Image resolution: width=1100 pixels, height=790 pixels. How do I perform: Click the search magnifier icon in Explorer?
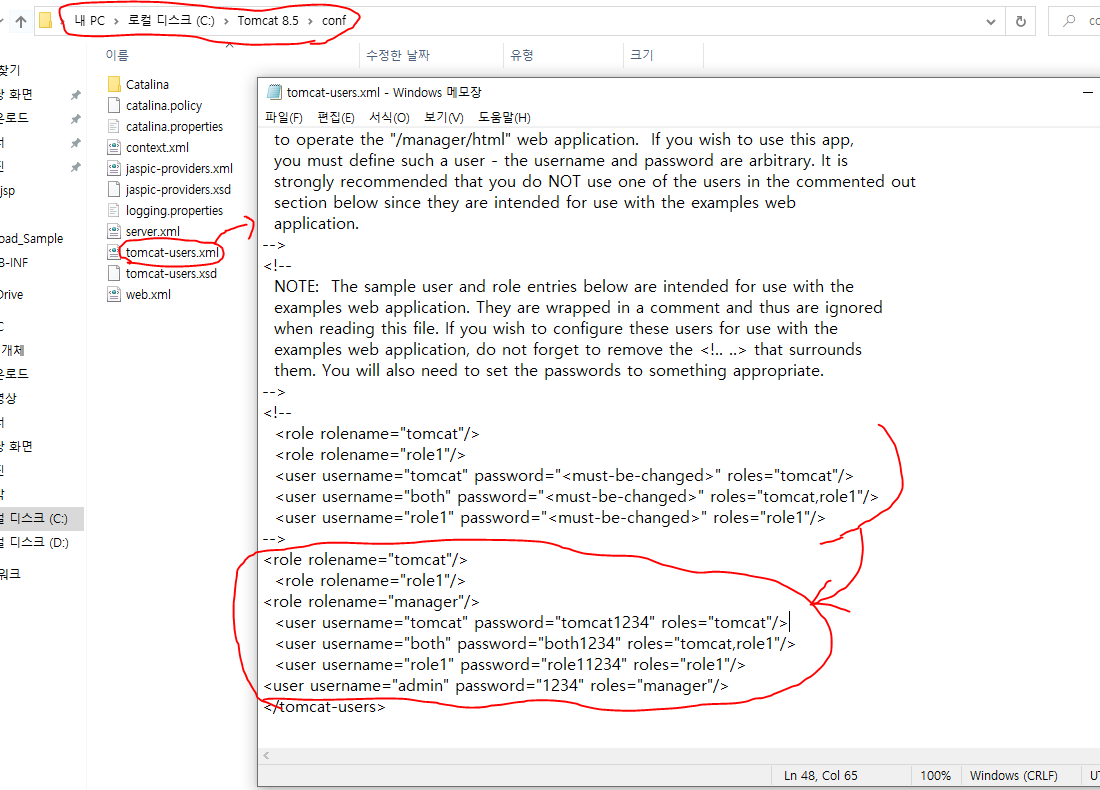click(x=1069, y=21)
